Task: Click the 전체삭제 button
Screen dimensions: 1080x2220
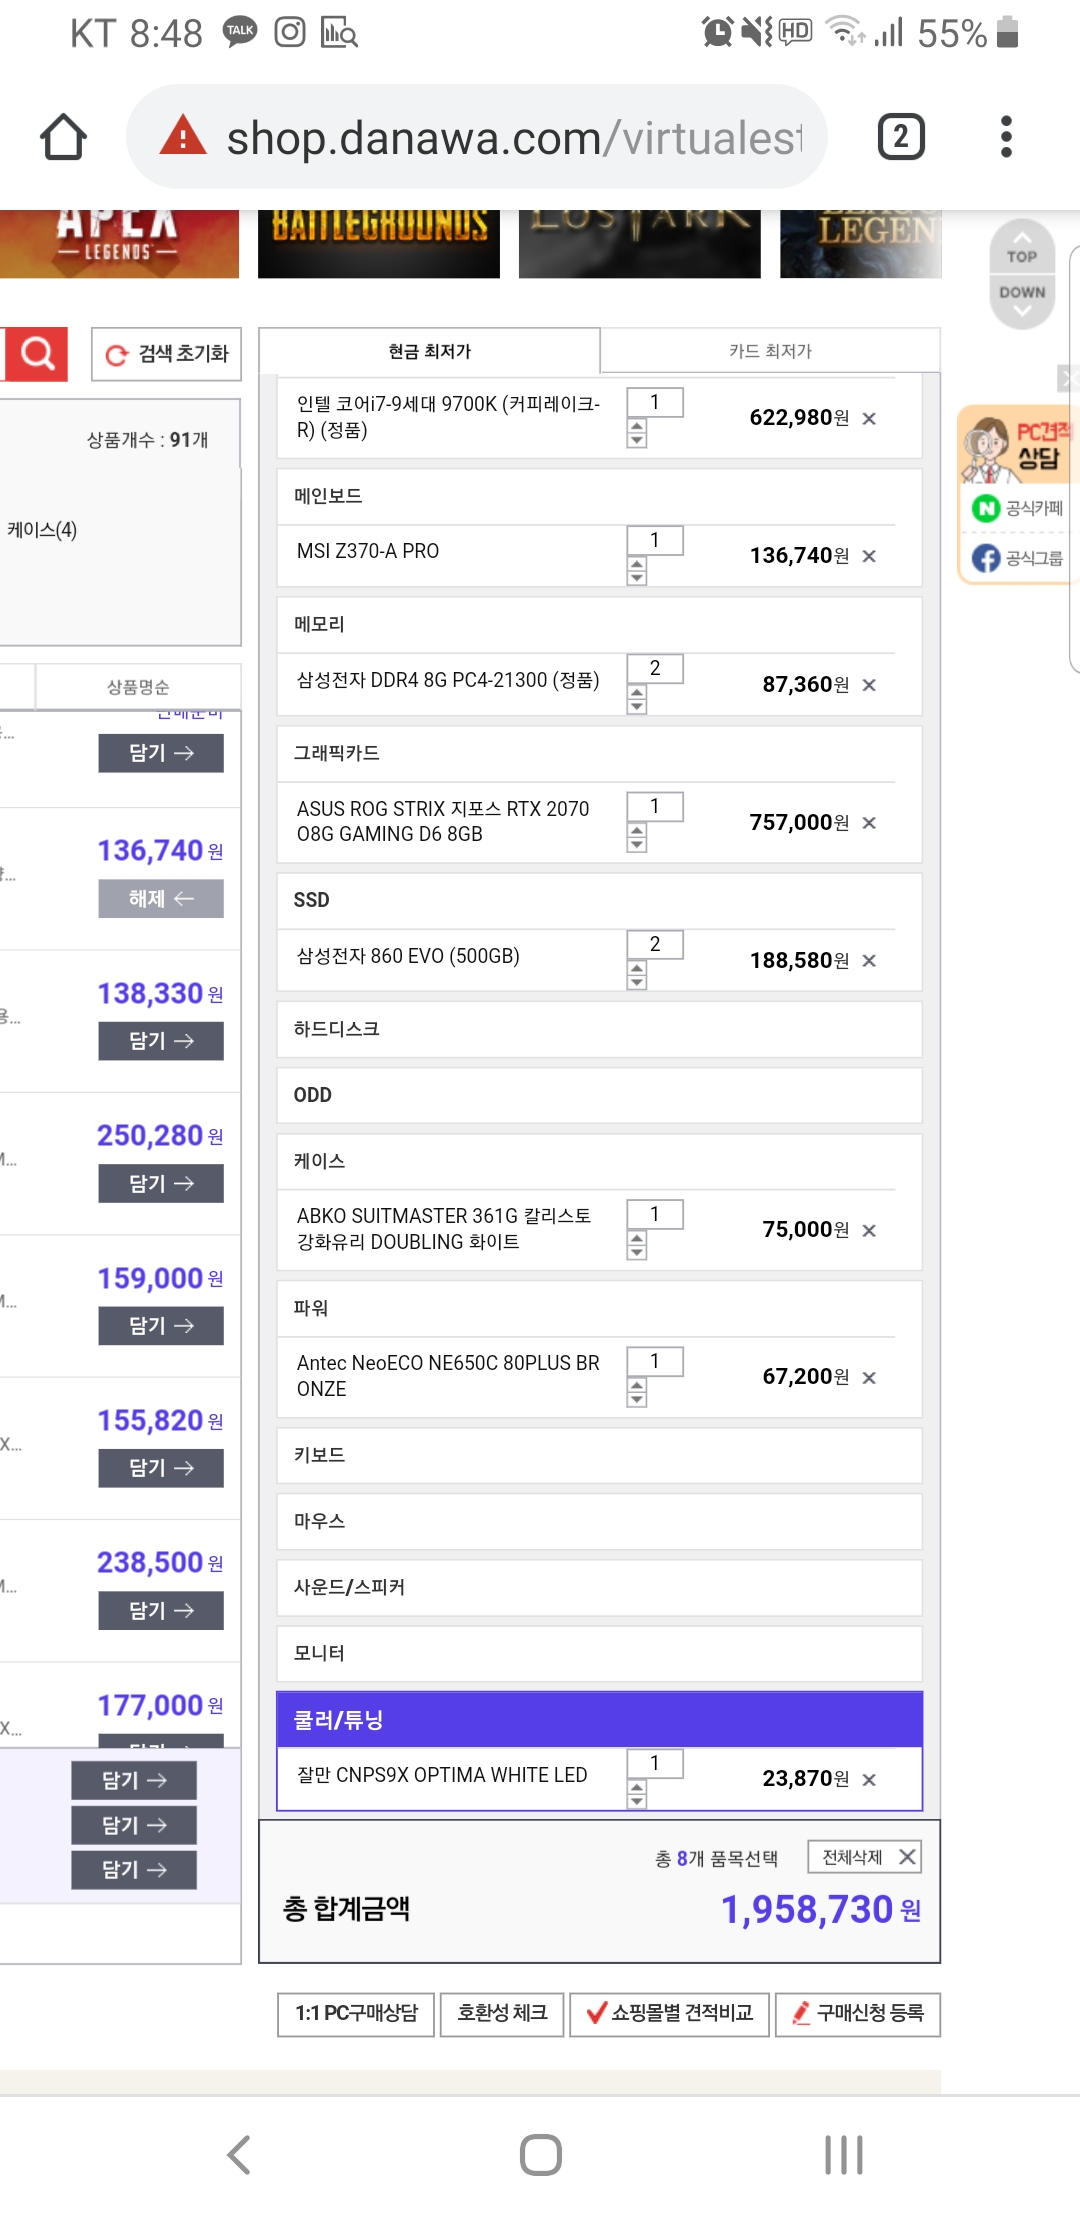Action: point(865,1857)
